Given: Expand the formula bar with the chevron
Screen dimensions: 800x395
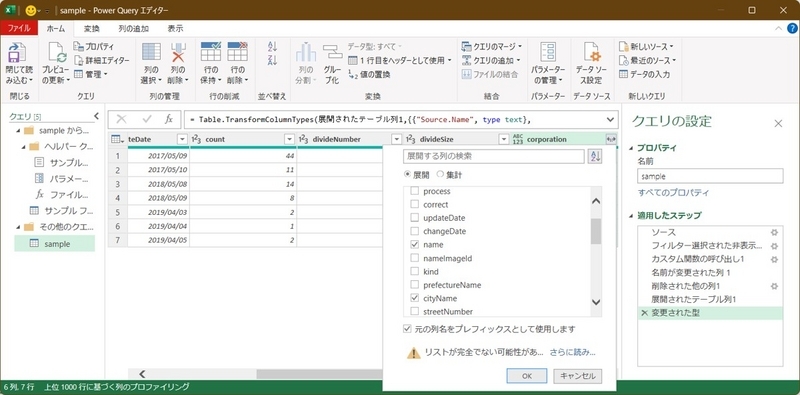Looking at the screenshot, I should coord(610,119).
